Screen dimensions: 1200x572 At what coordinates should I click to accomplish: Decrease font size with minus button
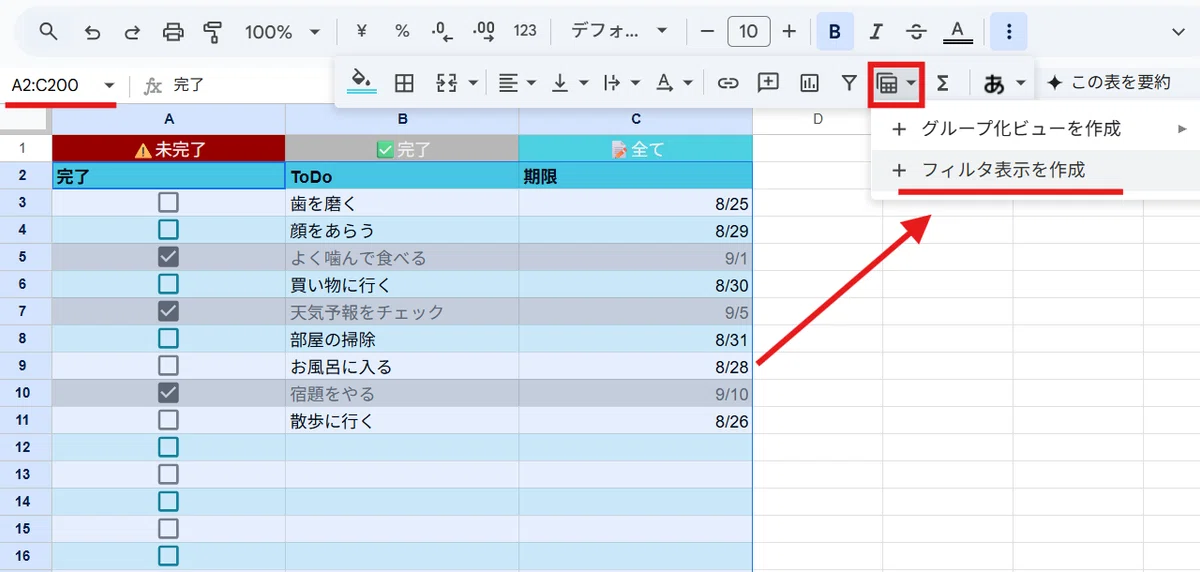[708, 32]
